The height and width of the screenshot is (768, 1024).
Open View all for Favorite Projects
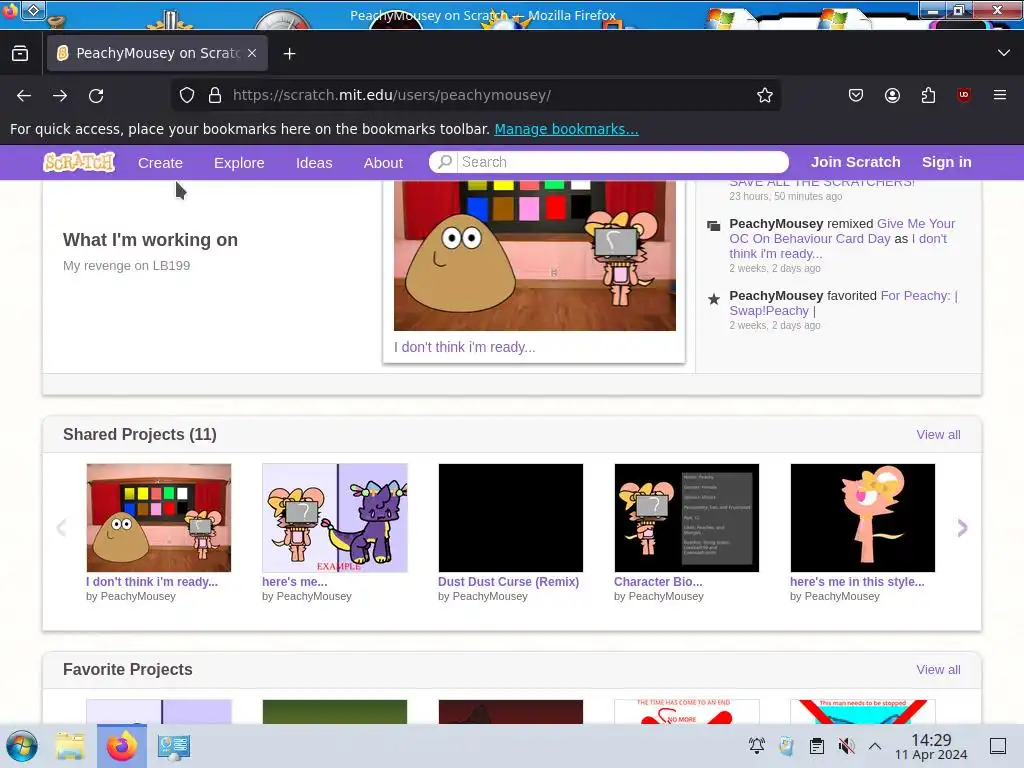tap(938, 670)
